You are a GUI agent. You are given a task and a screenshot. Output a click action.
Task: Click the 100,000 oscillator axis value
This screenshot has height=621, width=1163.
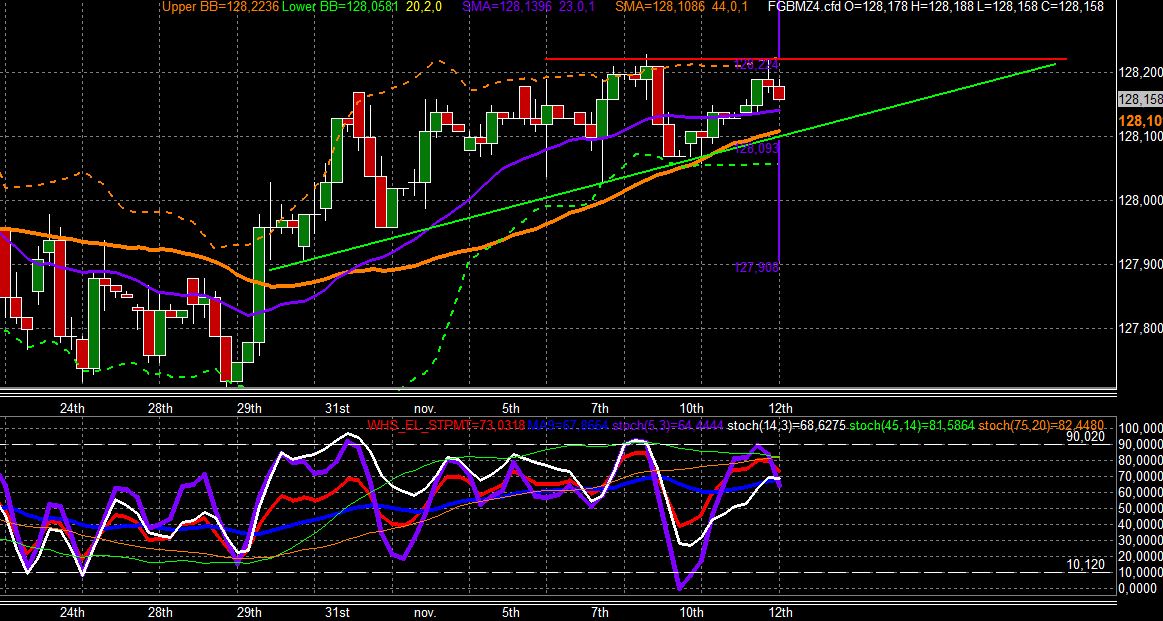pyautogui.click(x=1140, y=429)
